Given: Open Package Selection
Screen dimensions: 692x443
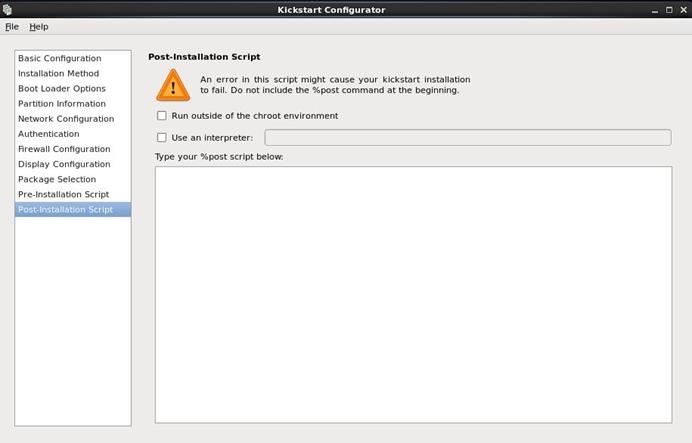Looking at the screenshot, I should click(x=73, y=179).
